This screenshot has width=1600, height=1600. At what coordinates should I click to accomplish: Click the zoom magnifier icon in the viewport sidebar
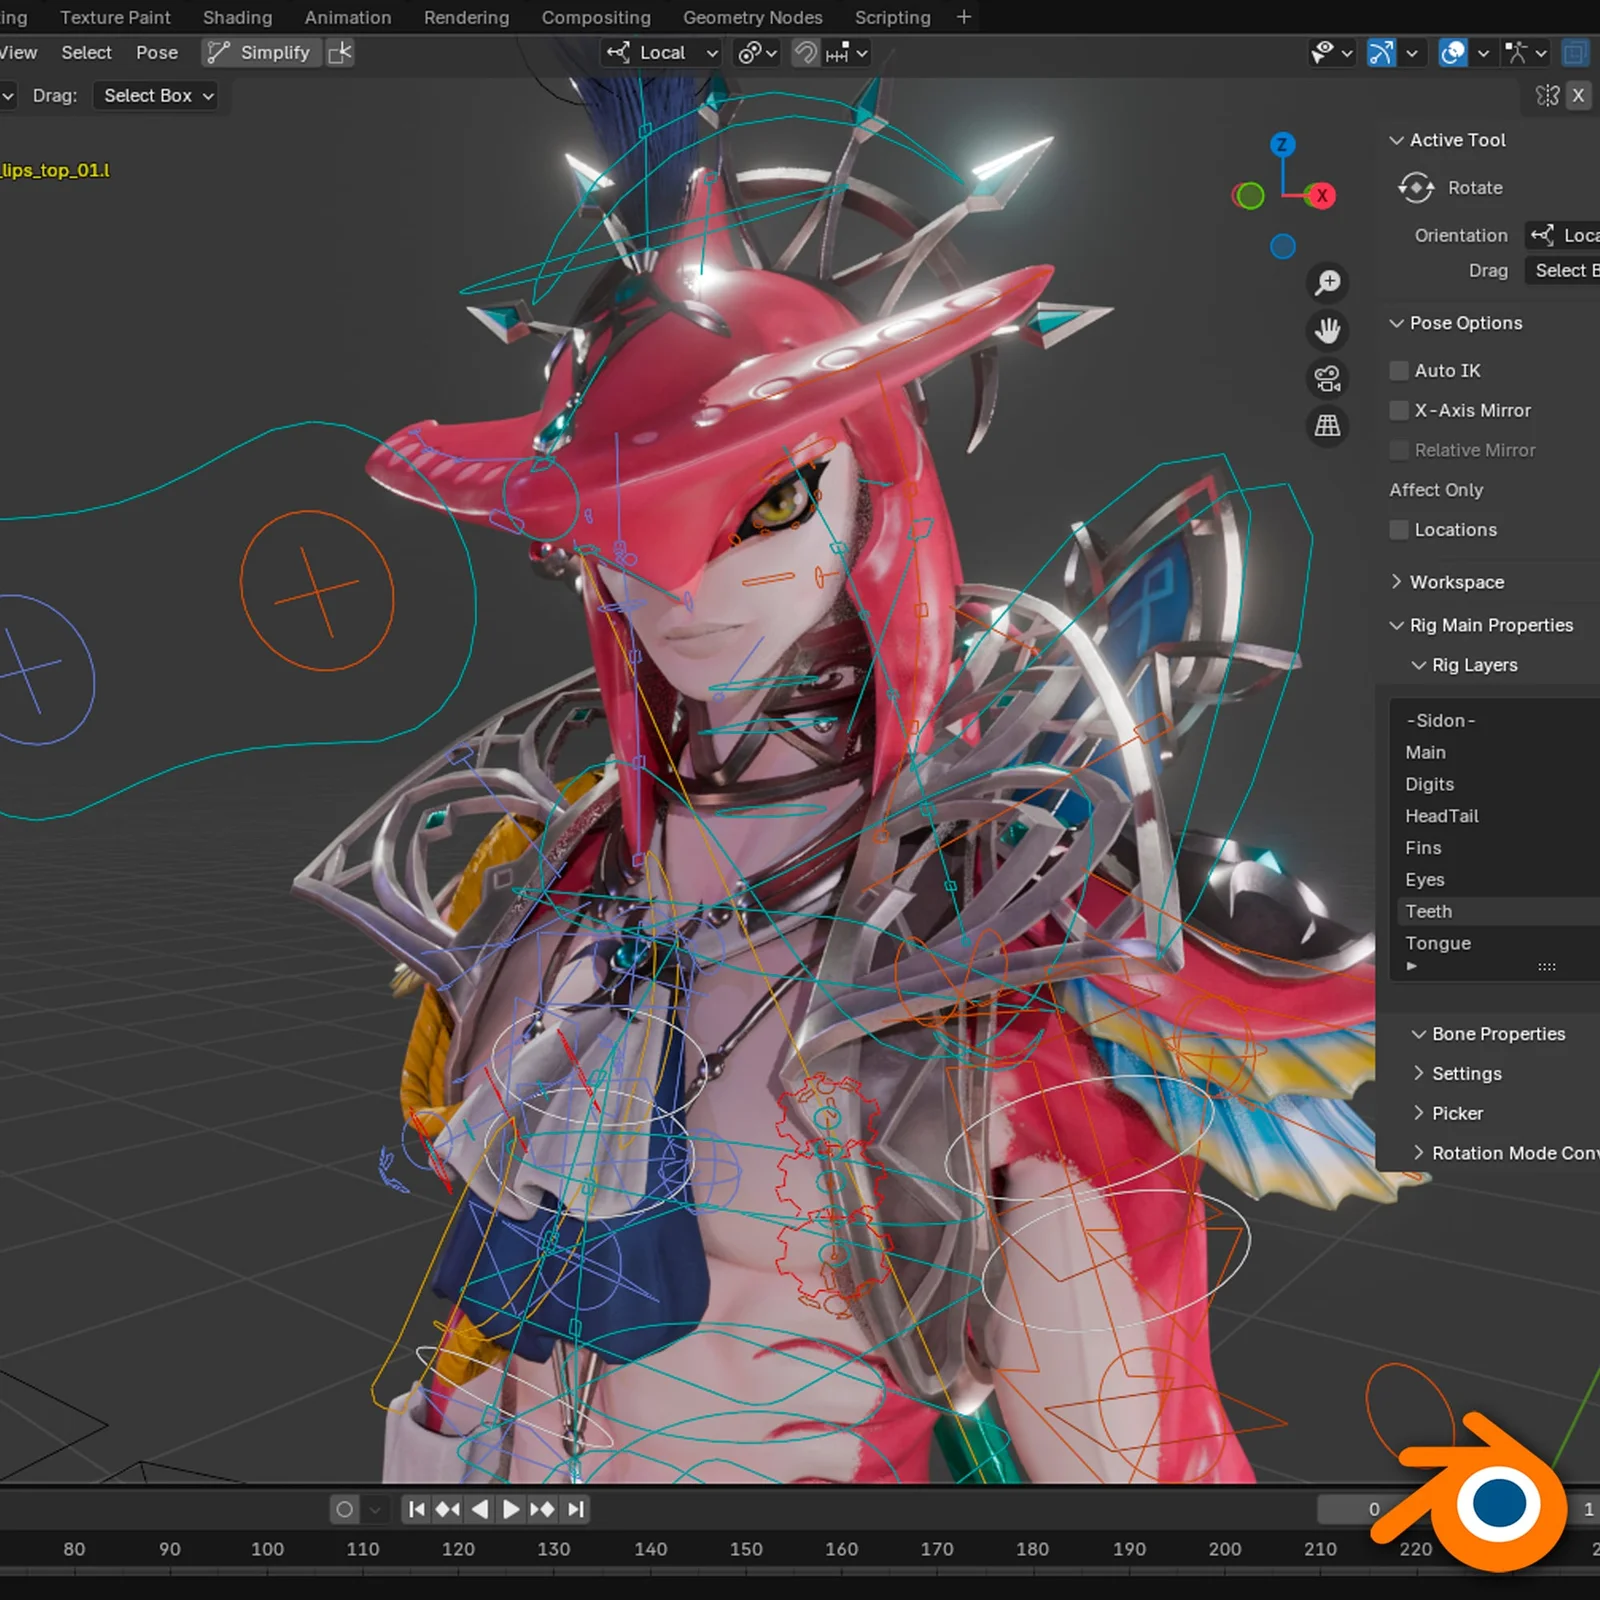1327,281
